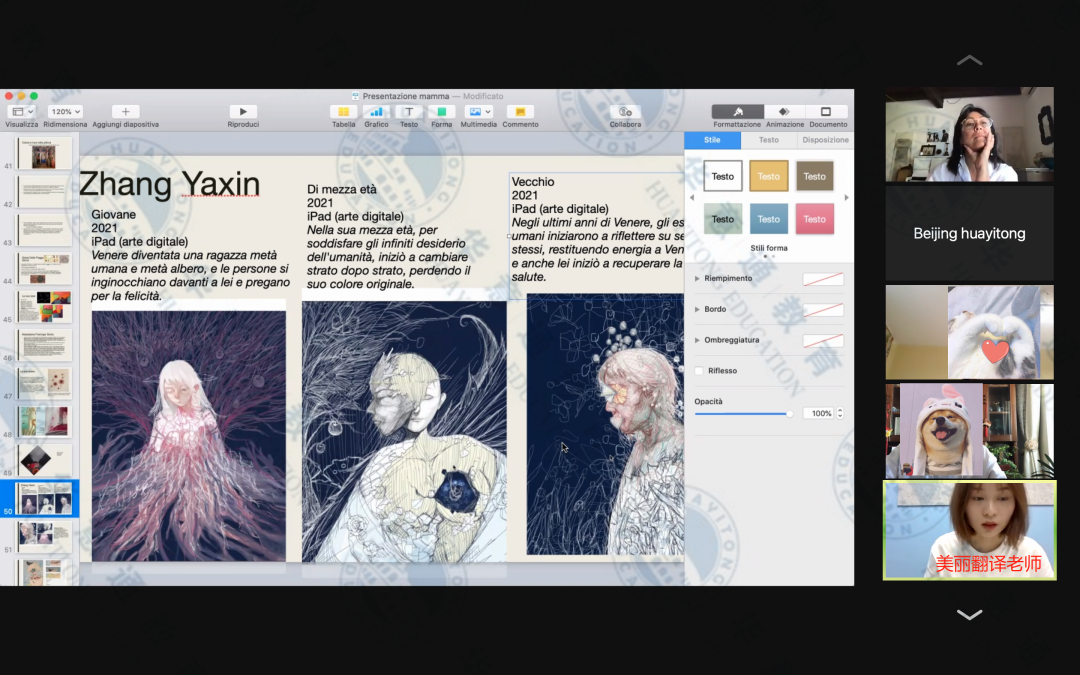Screen dimensions: 1080x675
Task: Open the Bordo preview well
Action: click(823, 310)
